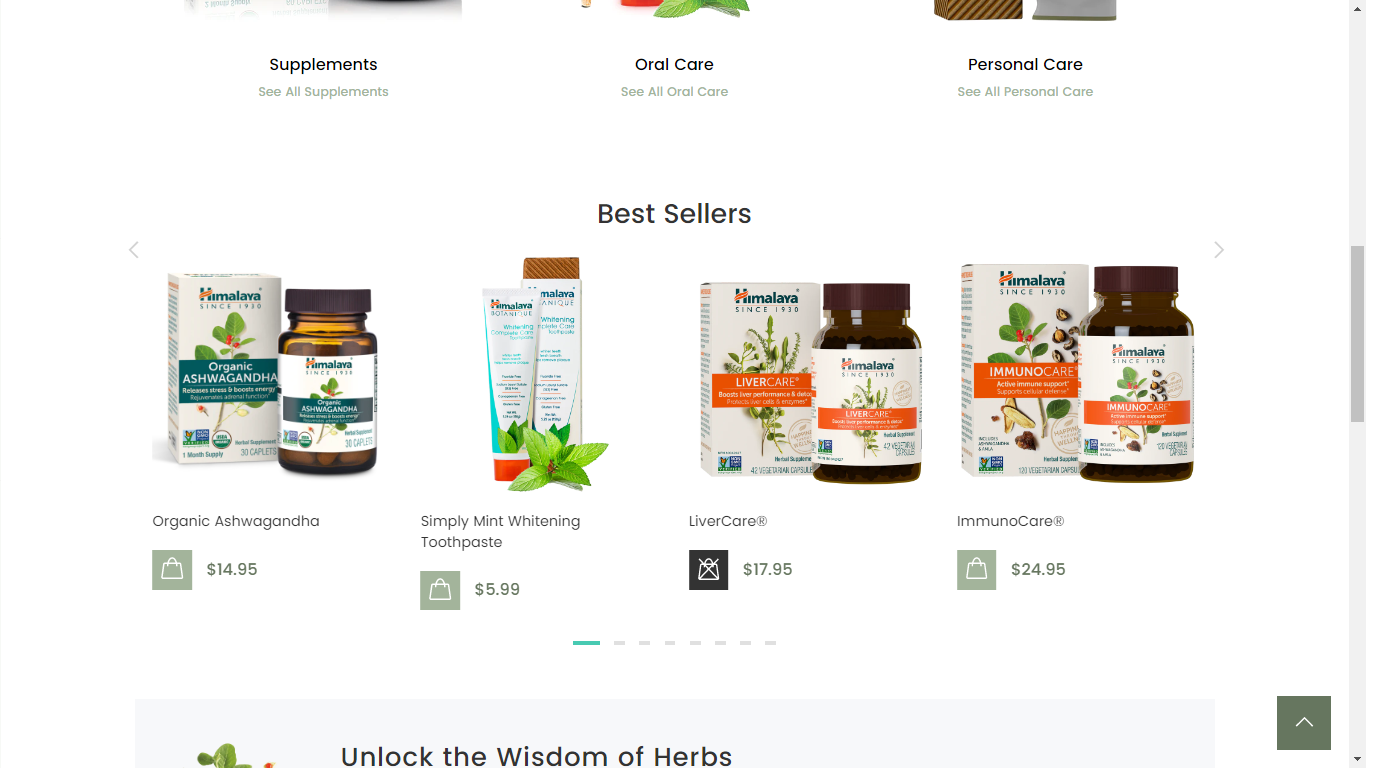Click the scrollbar down arrow

(x=1357, y=759)
